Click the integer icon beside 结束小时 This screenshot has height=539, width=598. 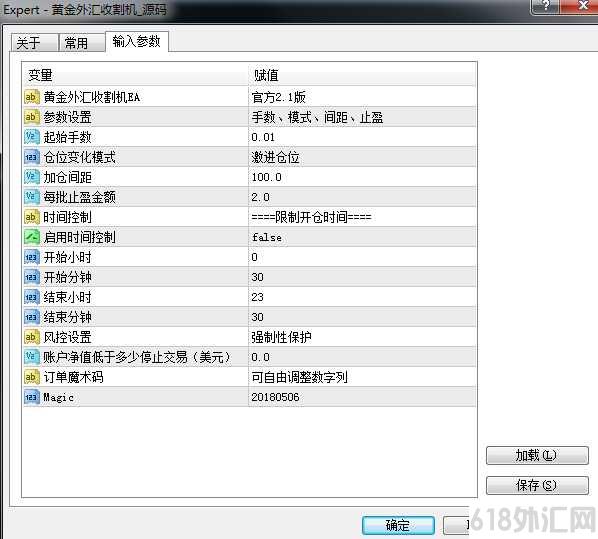tap(32, 297)
